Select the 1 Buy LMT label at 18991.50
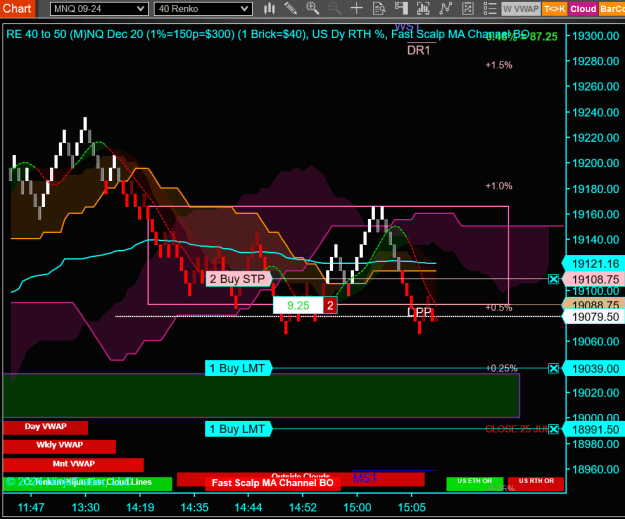Screen dimensions: 625x519 click(x=238, y=429)
